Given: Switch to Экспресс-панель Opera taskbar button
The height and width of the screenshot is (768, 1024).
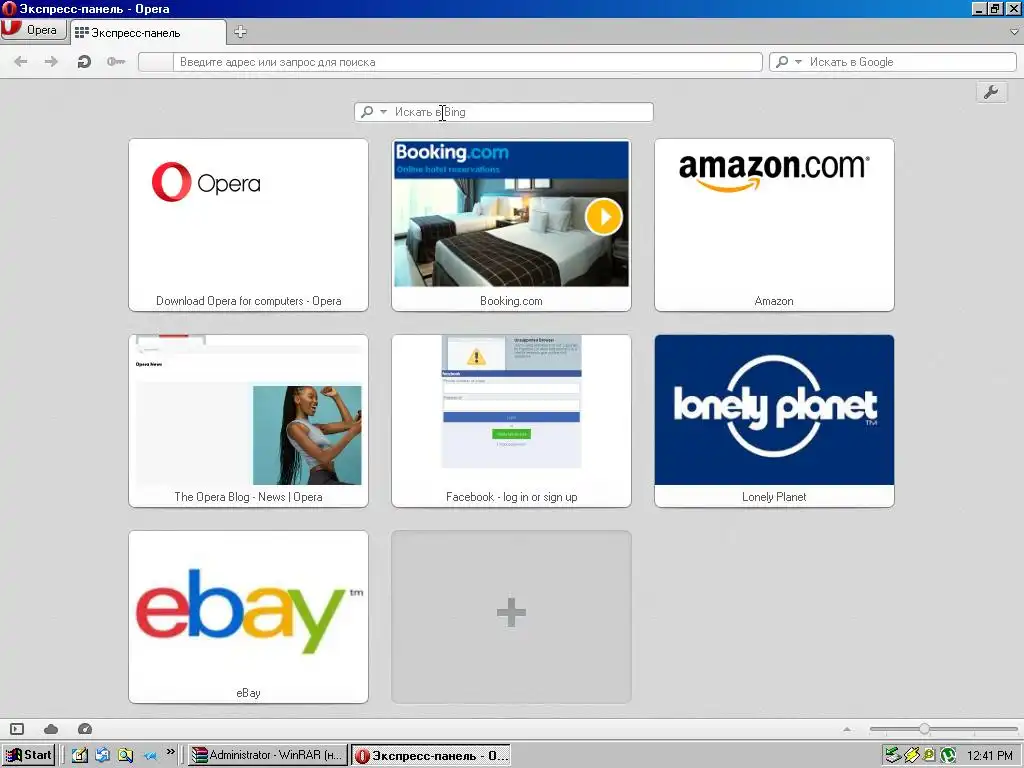Looking at the screenshot, I should [x=431, y=756].
